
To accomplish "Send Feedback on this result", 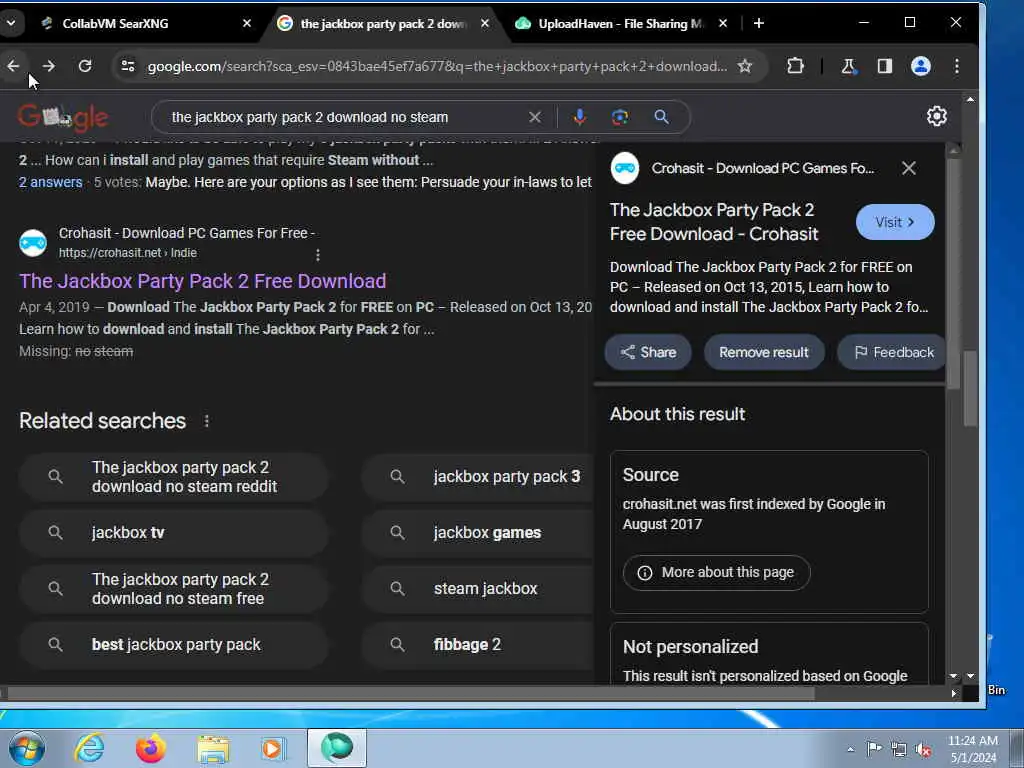I will click(x=893, y=353).
